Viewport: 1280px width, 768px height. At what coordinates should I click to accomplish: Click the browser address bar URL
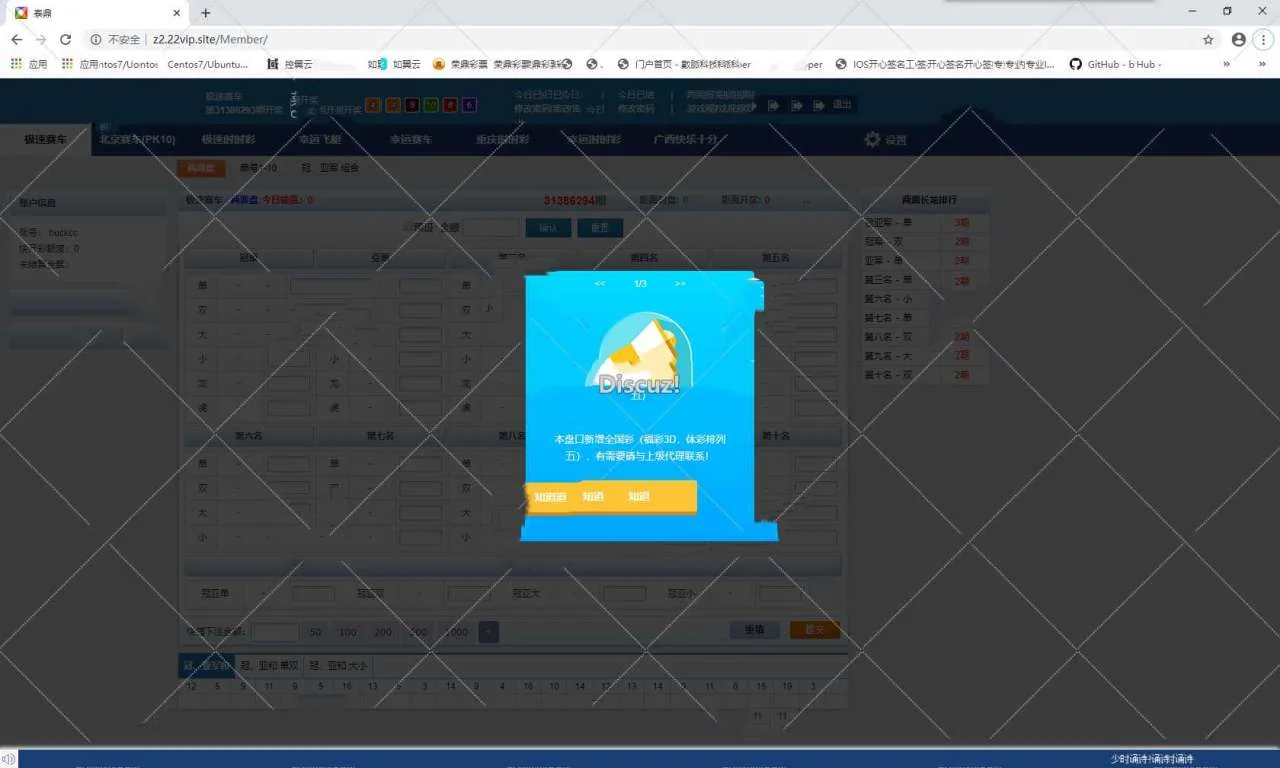coord(210,40)
